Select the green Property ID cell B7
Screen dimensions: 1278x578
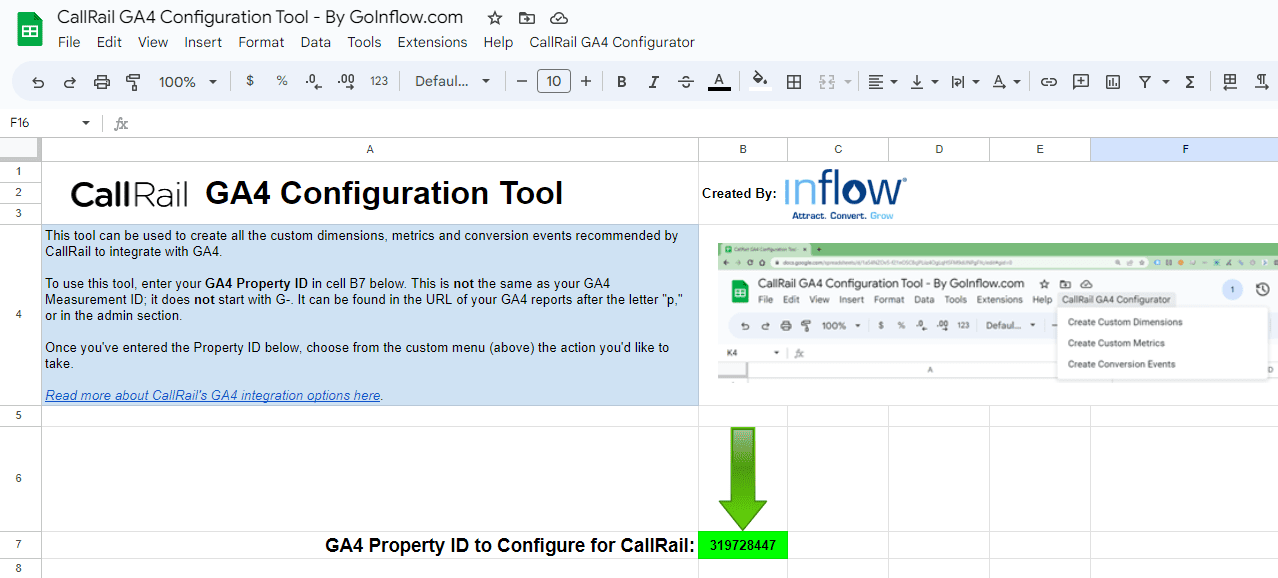[742, 545]
